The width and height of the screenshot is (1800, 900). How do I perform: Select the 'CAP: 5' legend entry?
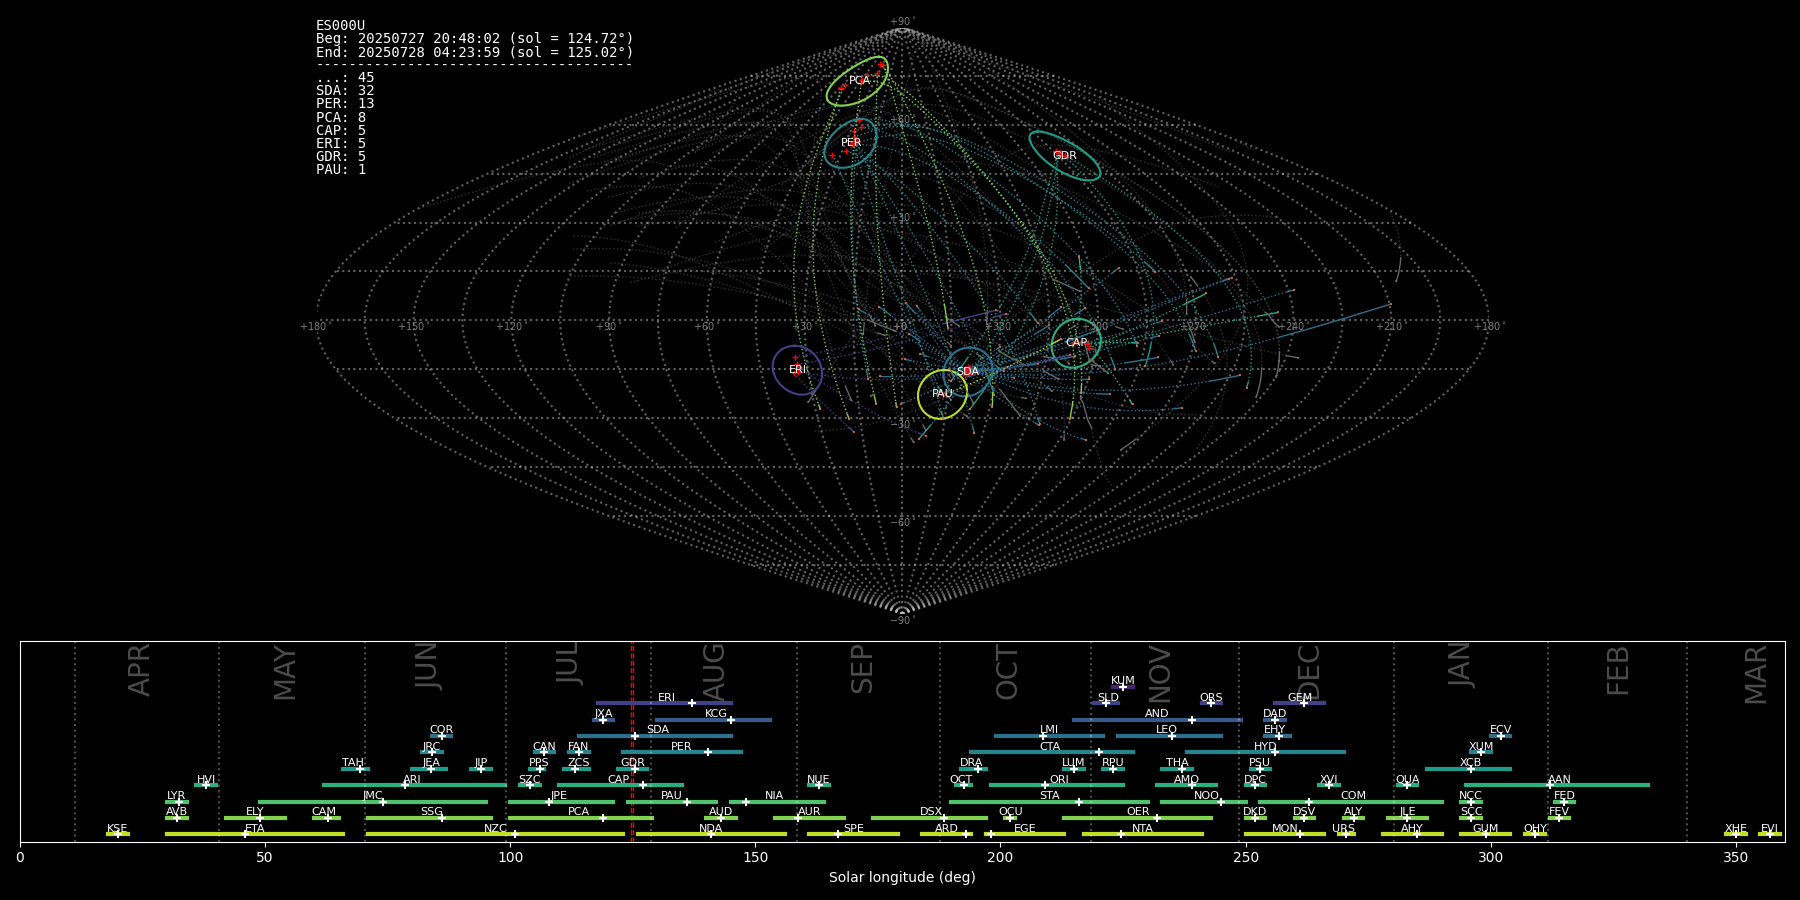(x=341, y=130)
